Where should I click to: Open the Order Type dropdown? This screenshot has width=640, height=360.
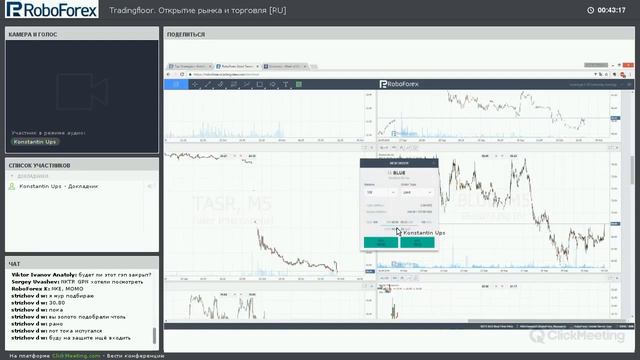[x=417, y=192]
